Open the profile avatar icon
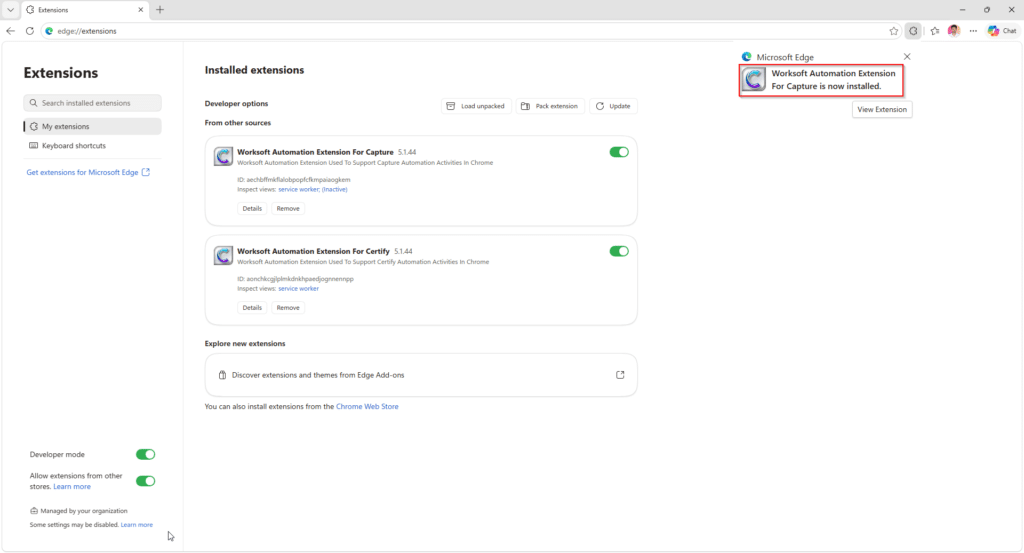 (954, 31)
